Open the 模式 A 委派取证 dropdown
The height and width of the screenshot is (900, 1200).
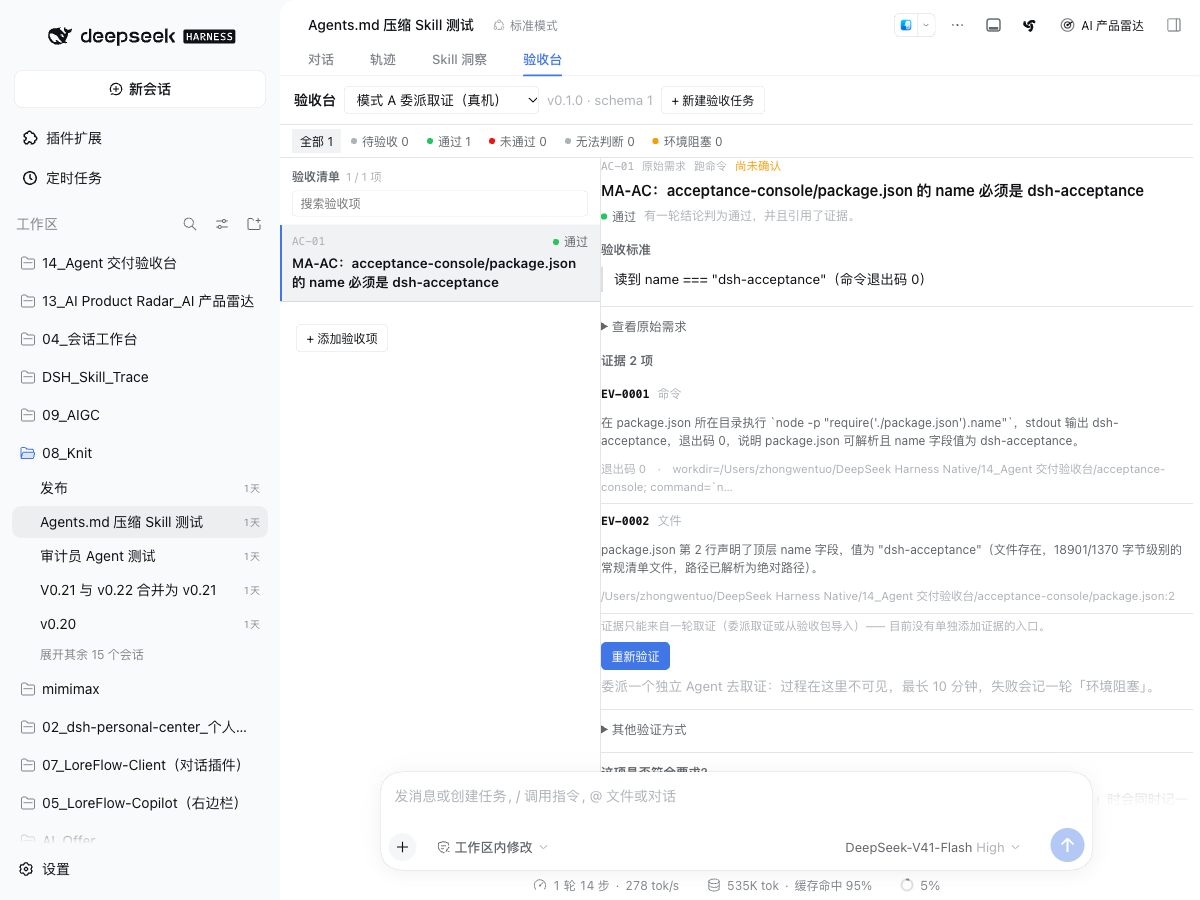pyautogui.click(x=442, y=100)
